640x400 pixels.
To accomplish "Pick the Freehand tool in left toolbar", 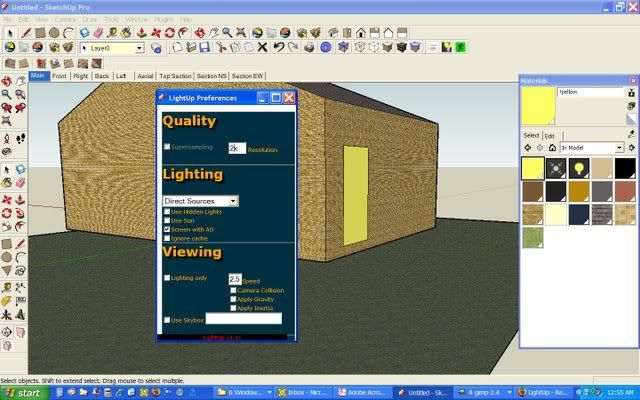I will point(20,270).
